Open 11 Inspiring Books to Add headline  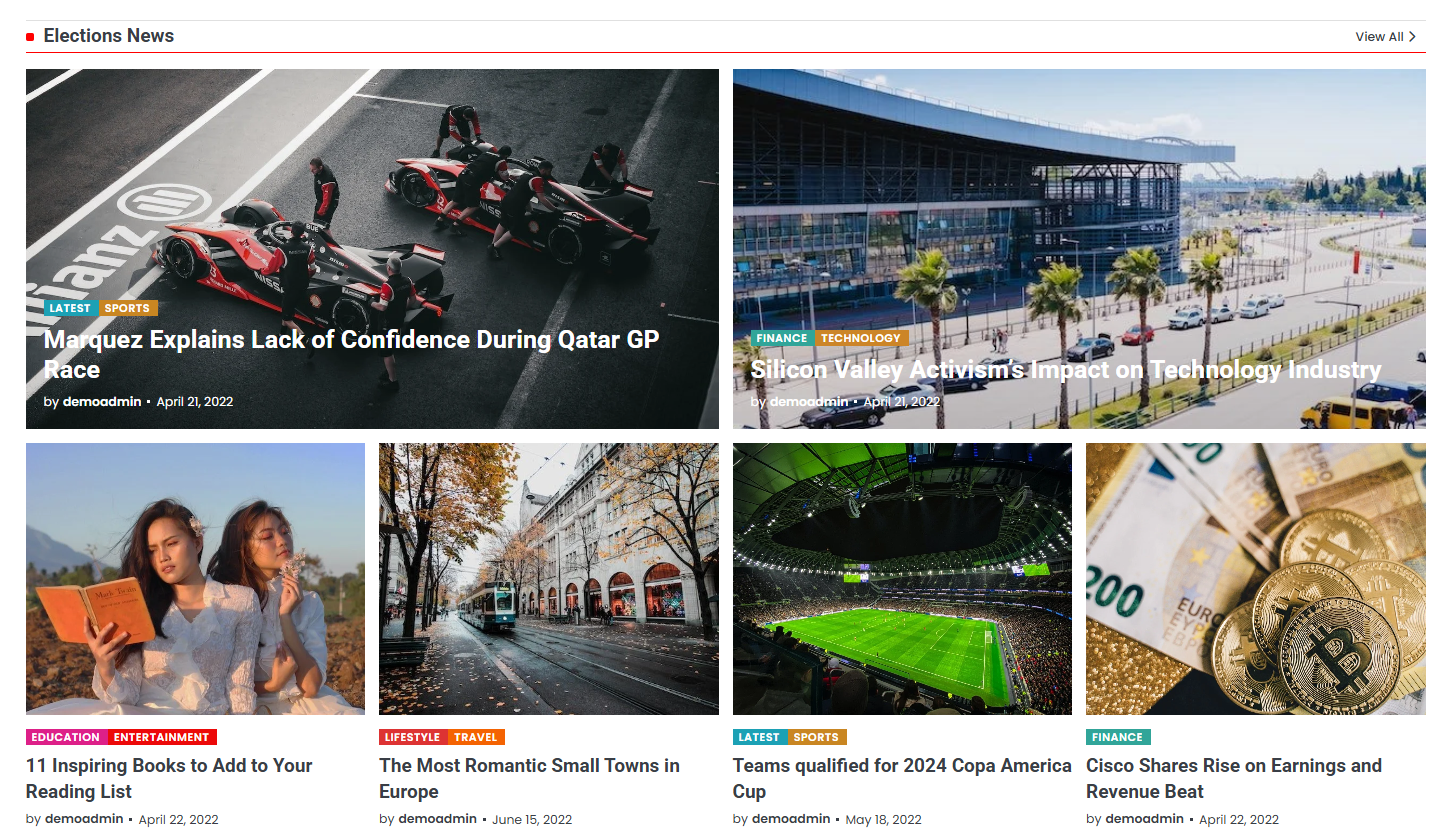169,778
